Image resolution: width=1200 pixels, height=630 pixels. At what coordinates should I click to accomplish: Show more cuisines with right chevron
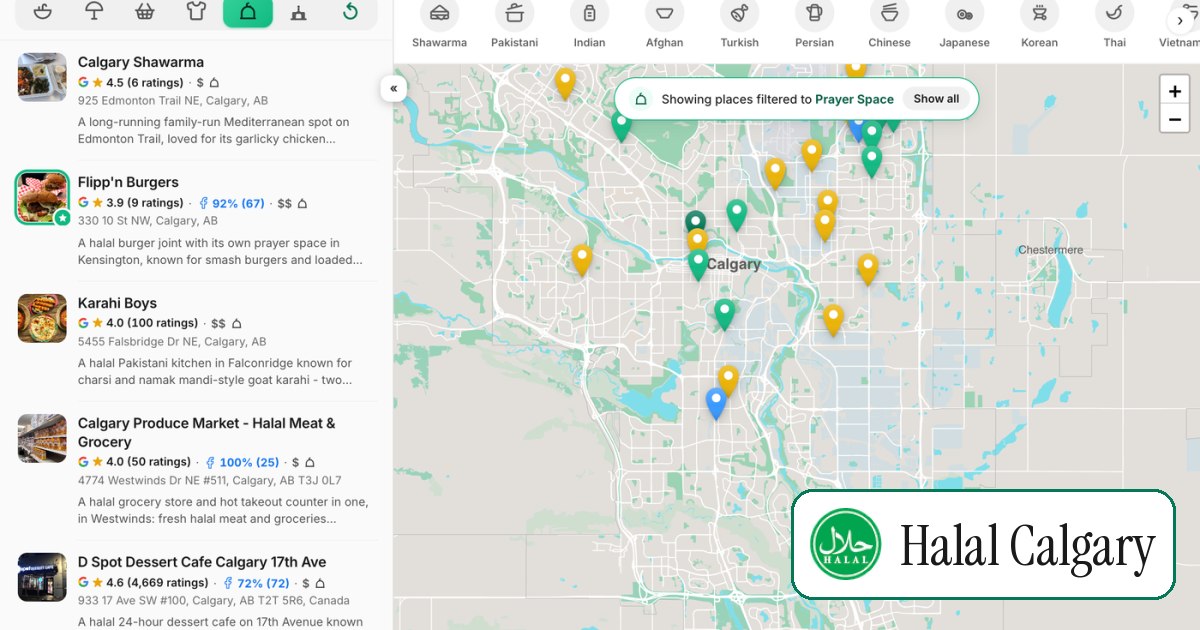[x=1180, y=20]
